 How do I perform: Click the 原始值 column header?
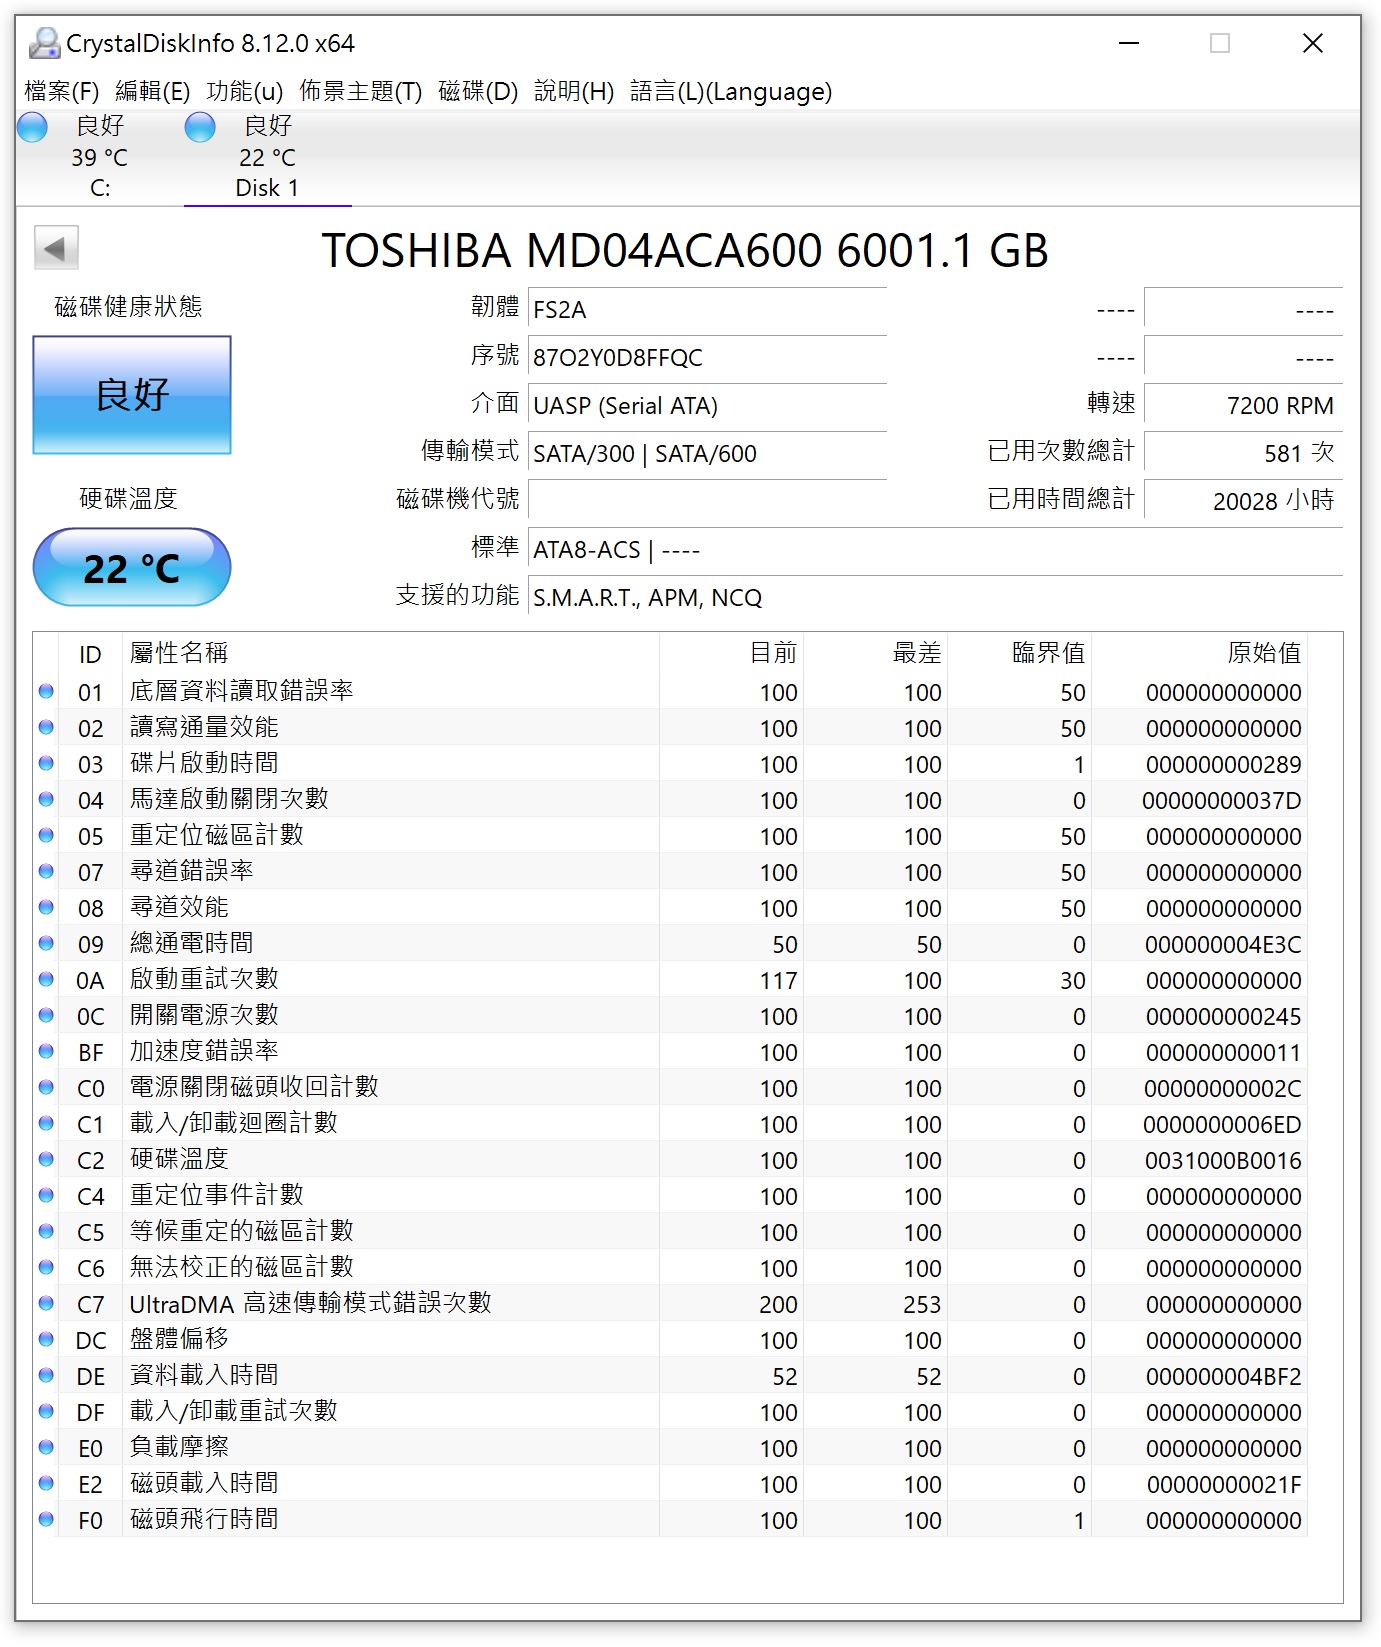pyautogui.click(x=1200, y=654)
